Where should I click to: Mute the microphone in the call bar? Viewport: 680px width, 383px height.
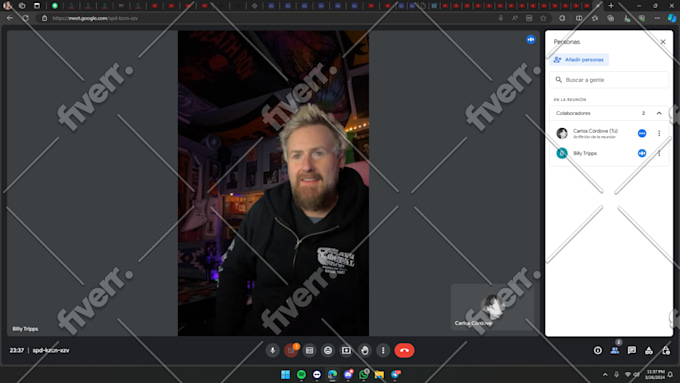[x=273, y=350]
